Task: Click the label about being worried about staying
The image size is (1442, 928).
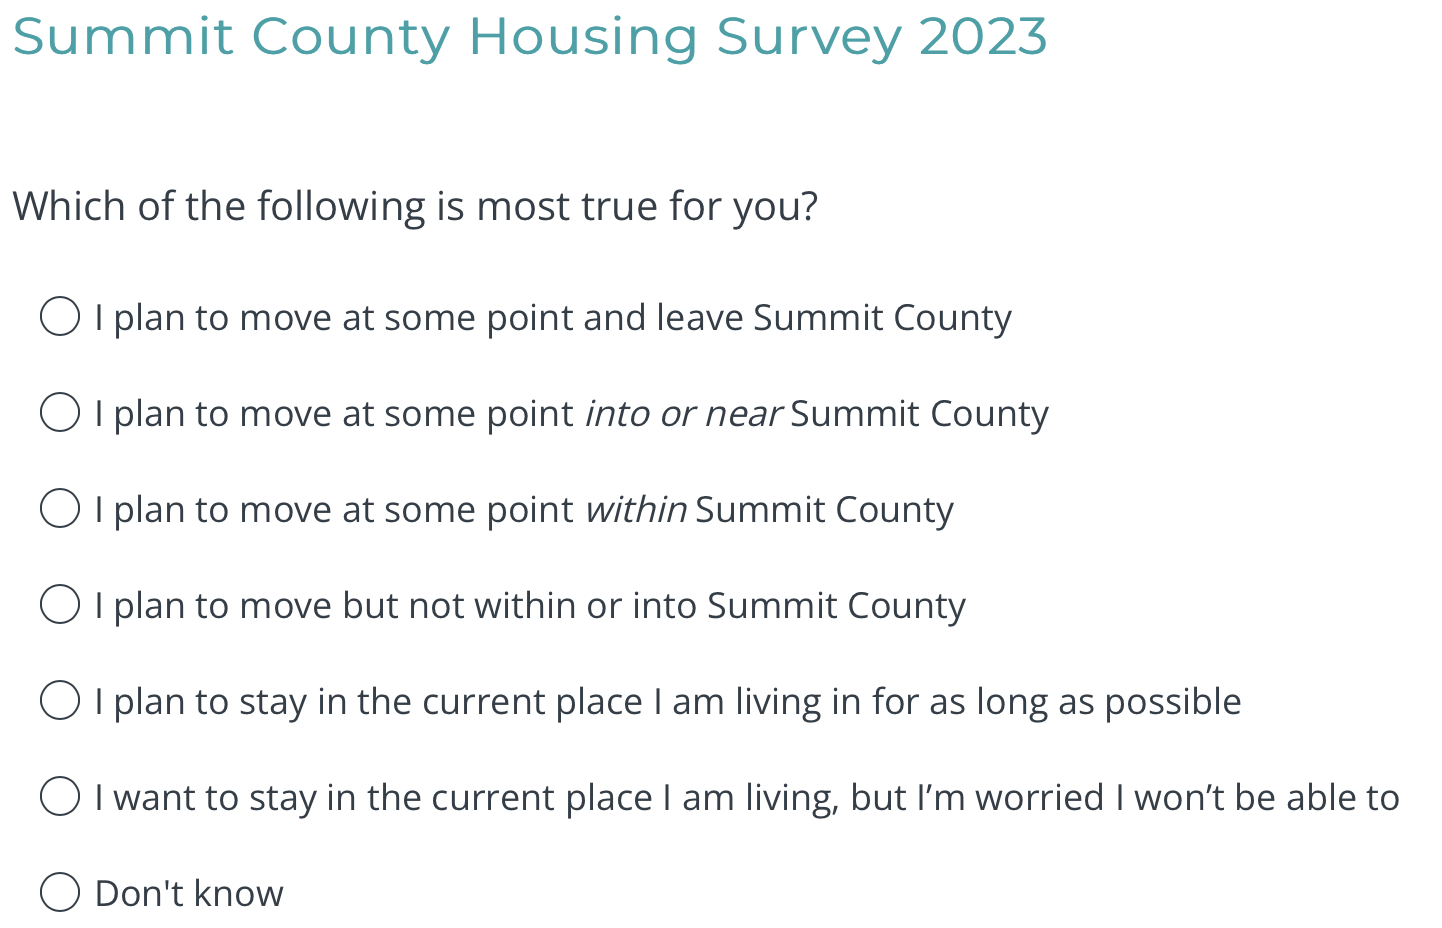Action: click(747, 798)
